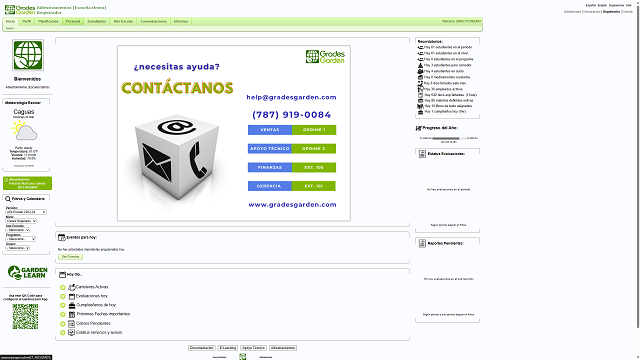Screen dimensions: 640x360
Task: Expand Cumpleaños de hoy green toggle
Action: pyautogui.click(x=62, y=305)
